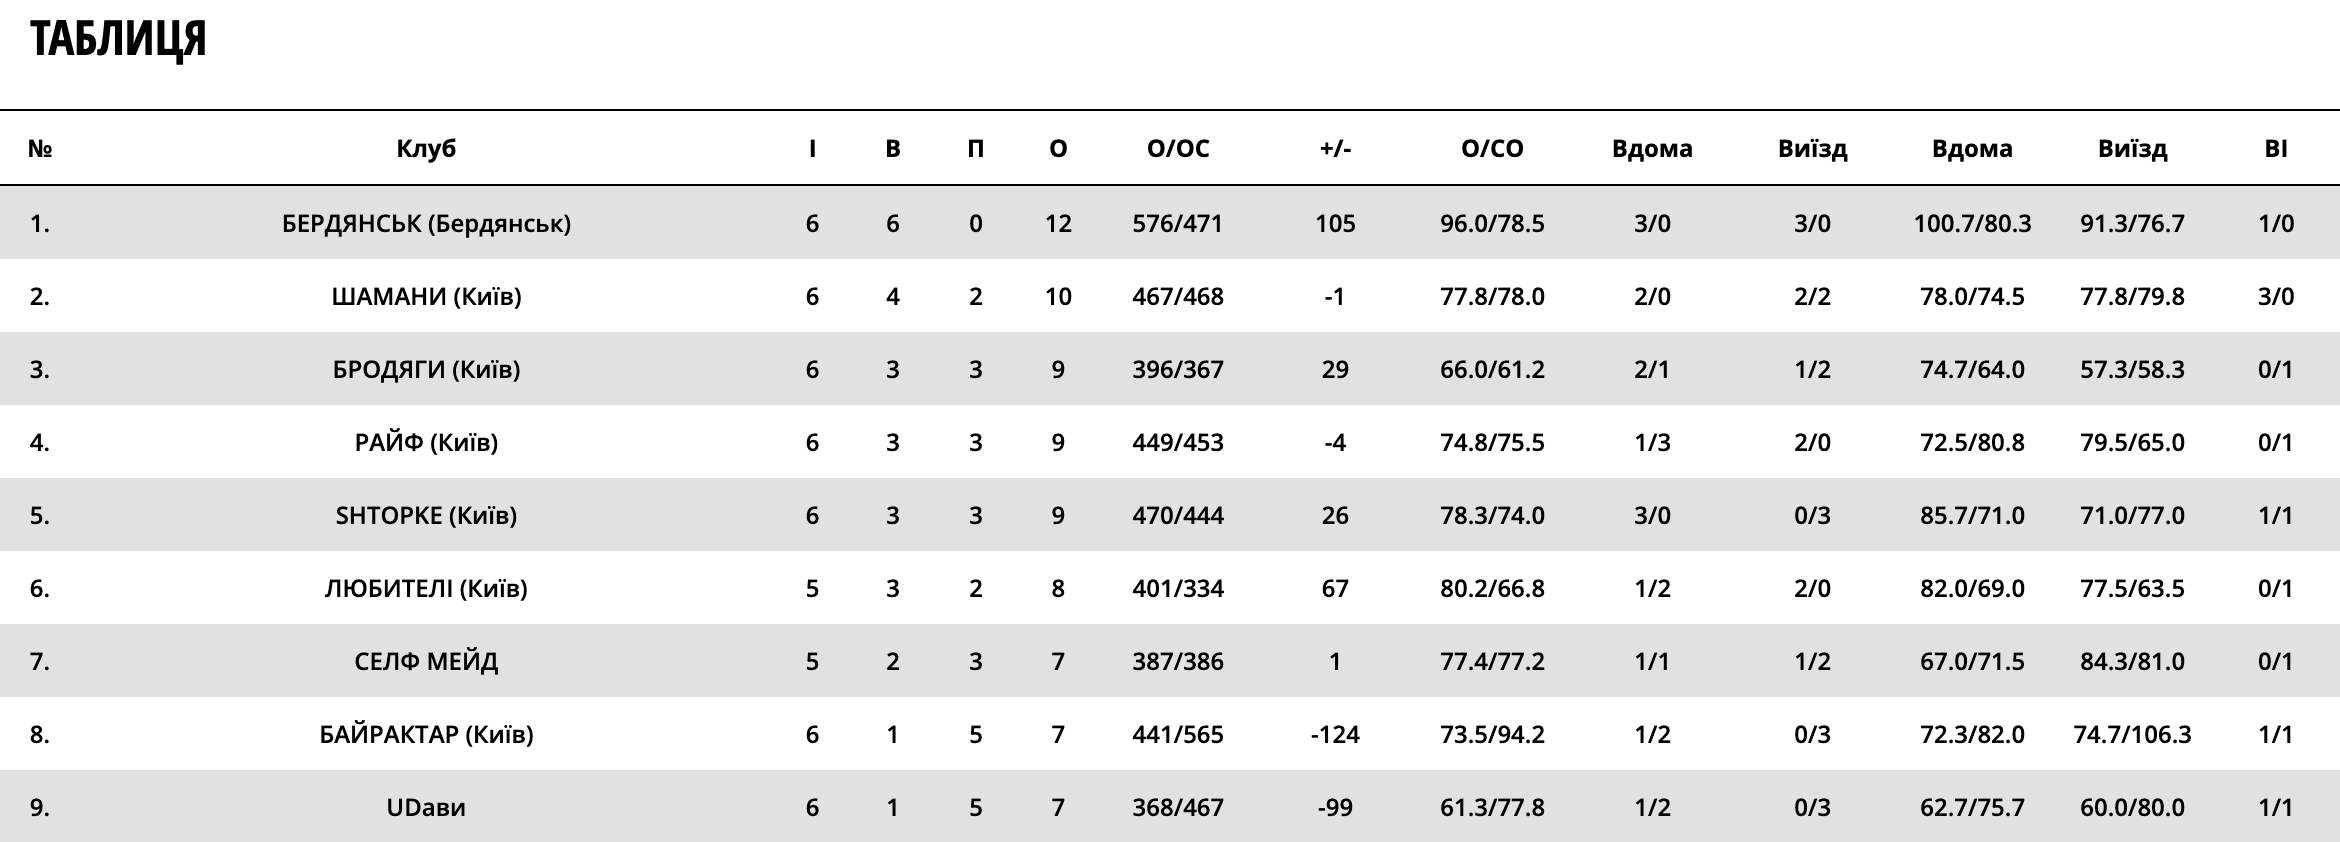Click the ВІ column header
The height and width of the screenshot is (842, 2340).
2275,149
